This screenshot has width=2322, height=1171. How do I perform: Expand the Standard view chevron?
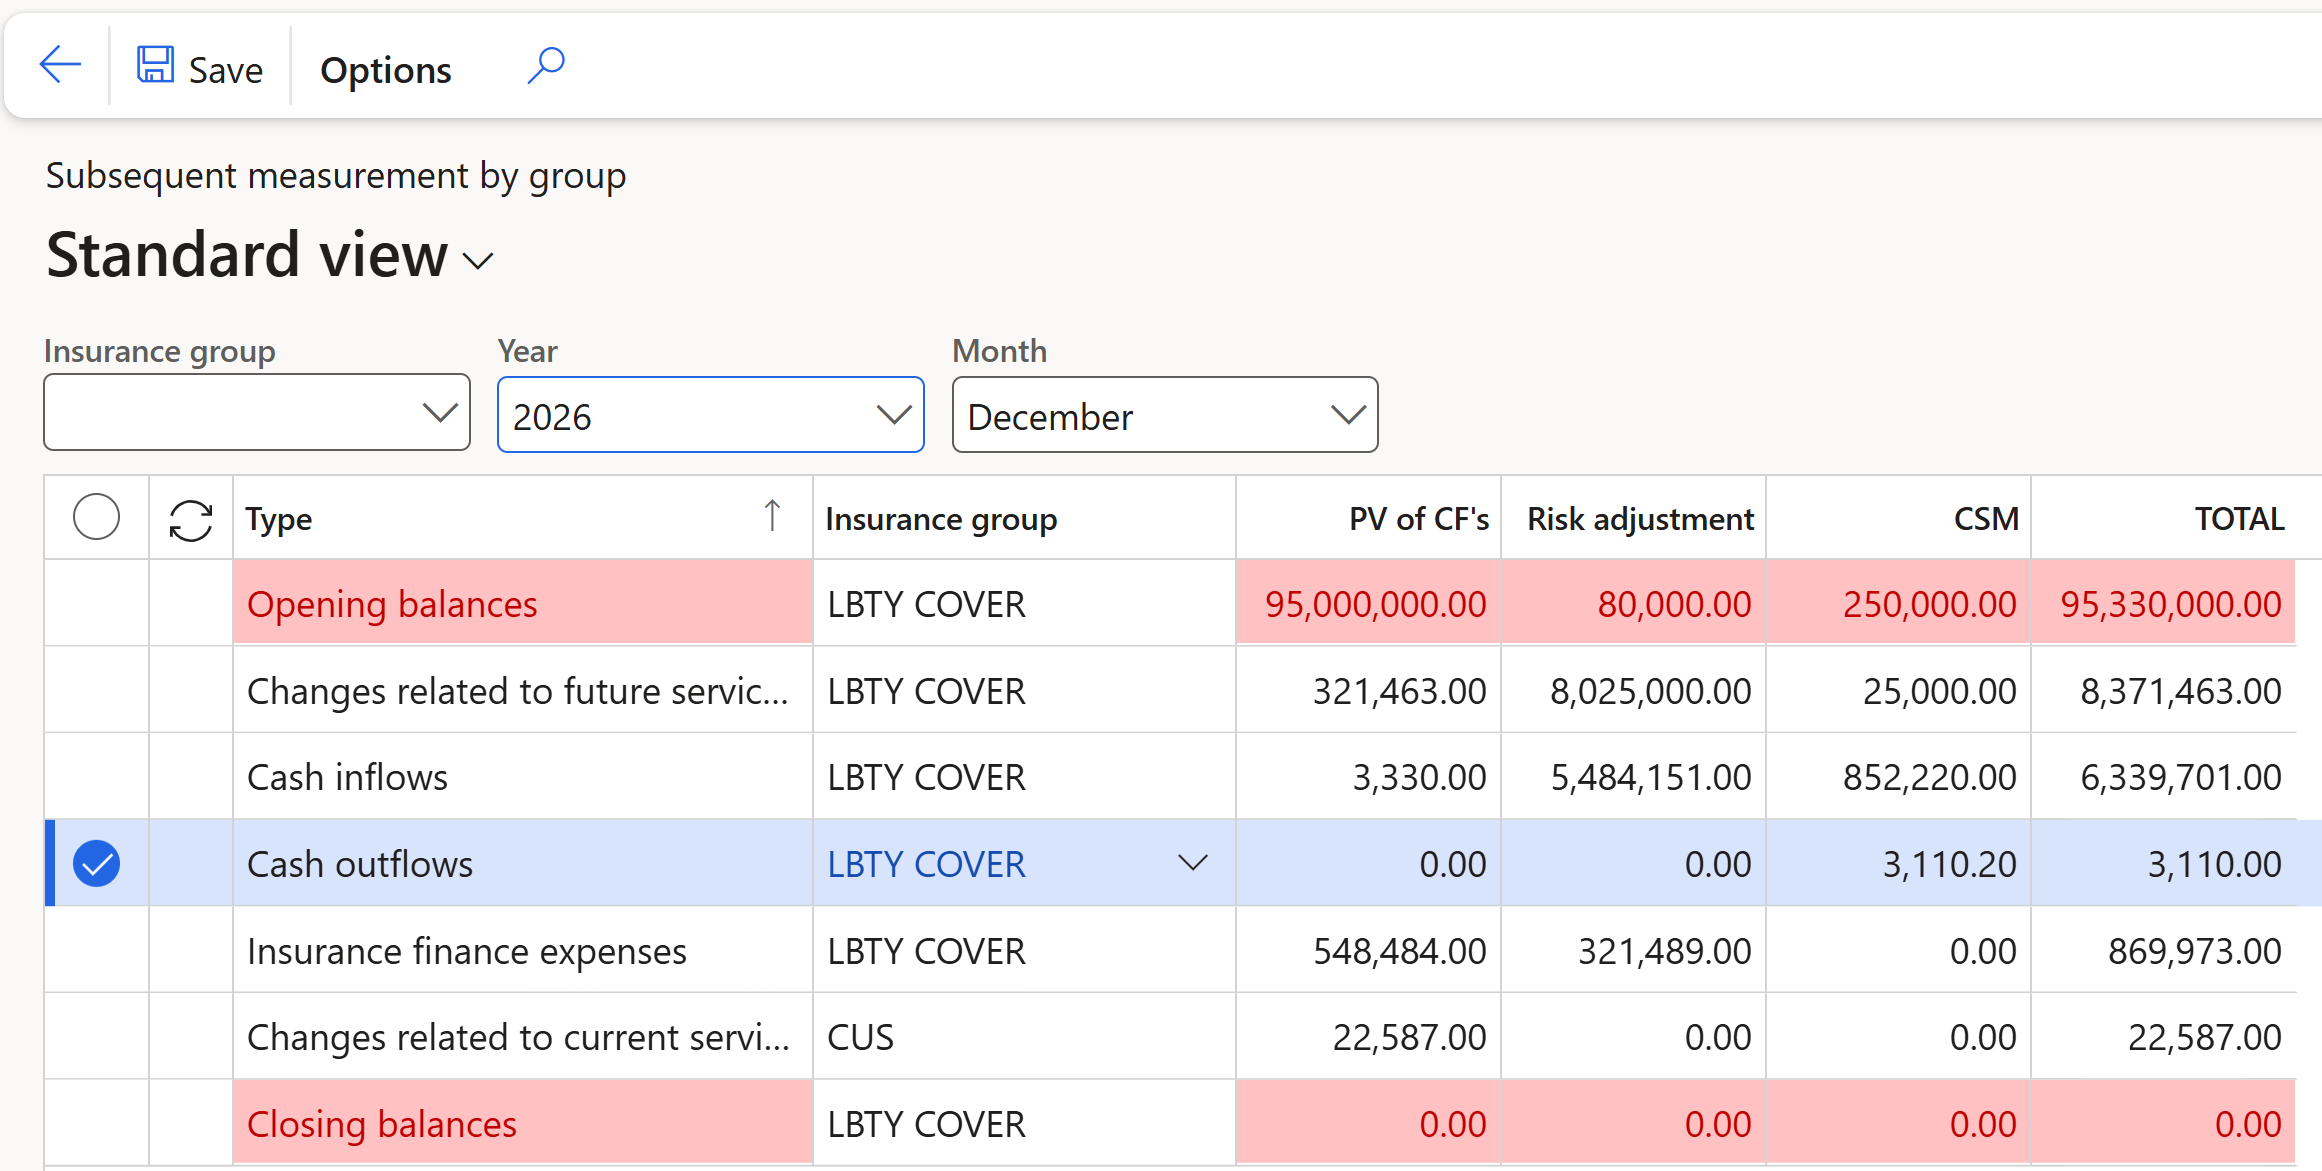coord(479,262)
